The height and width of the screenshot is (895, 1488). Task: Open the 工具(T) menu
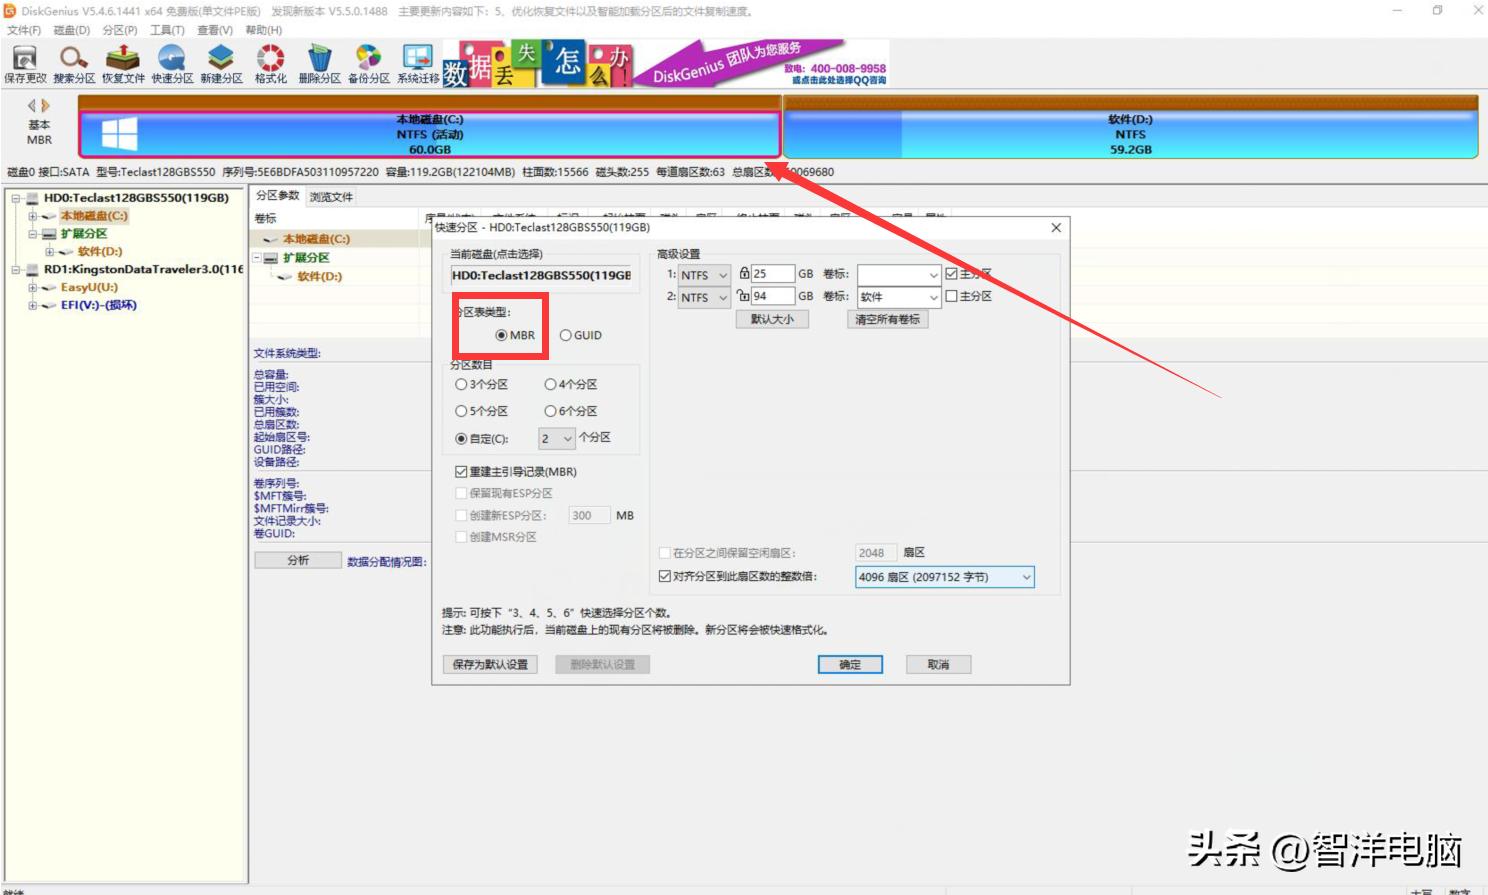tap(166, 30)
